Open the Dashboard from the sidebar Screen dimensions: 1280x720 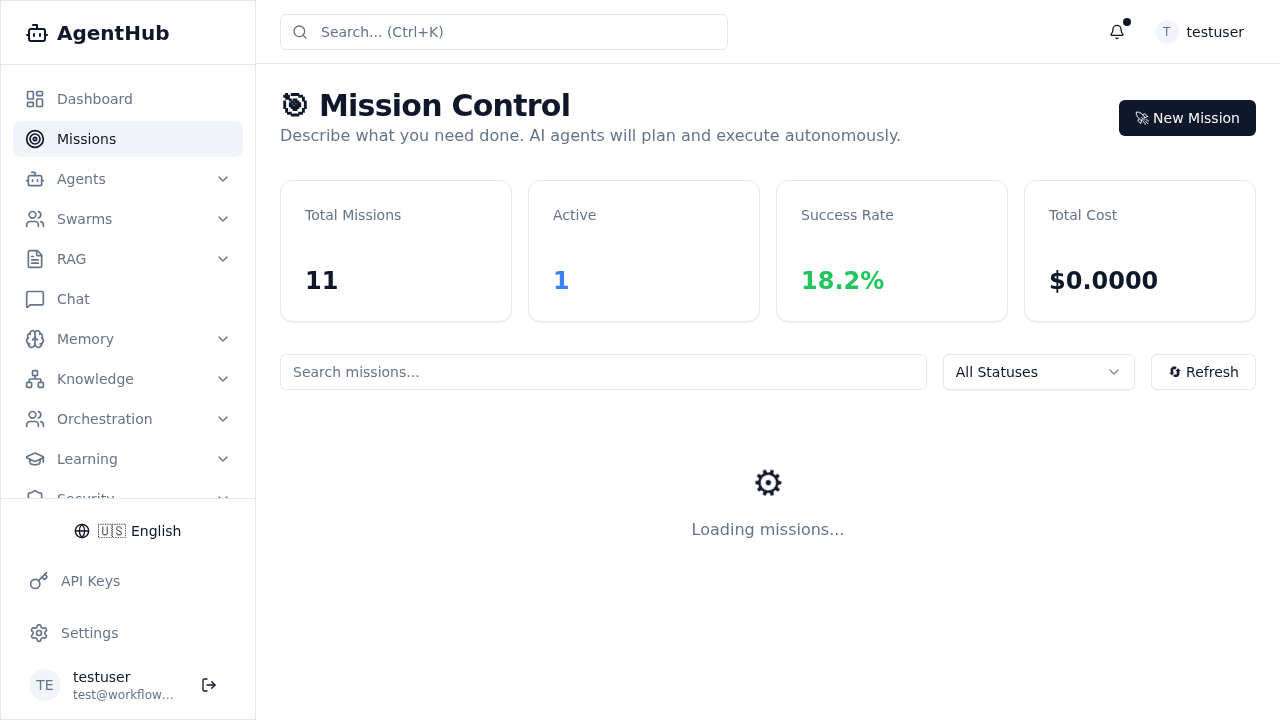(x=95, y=99)
